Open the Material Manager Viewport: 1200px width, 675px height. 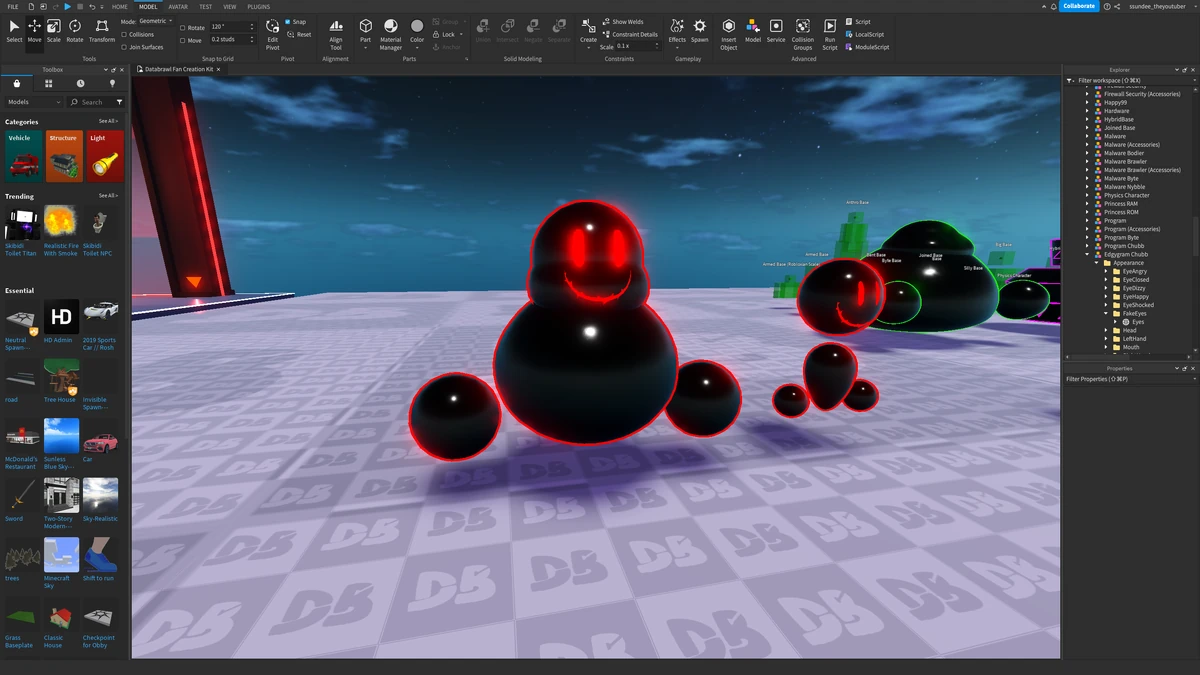(390, 32)
